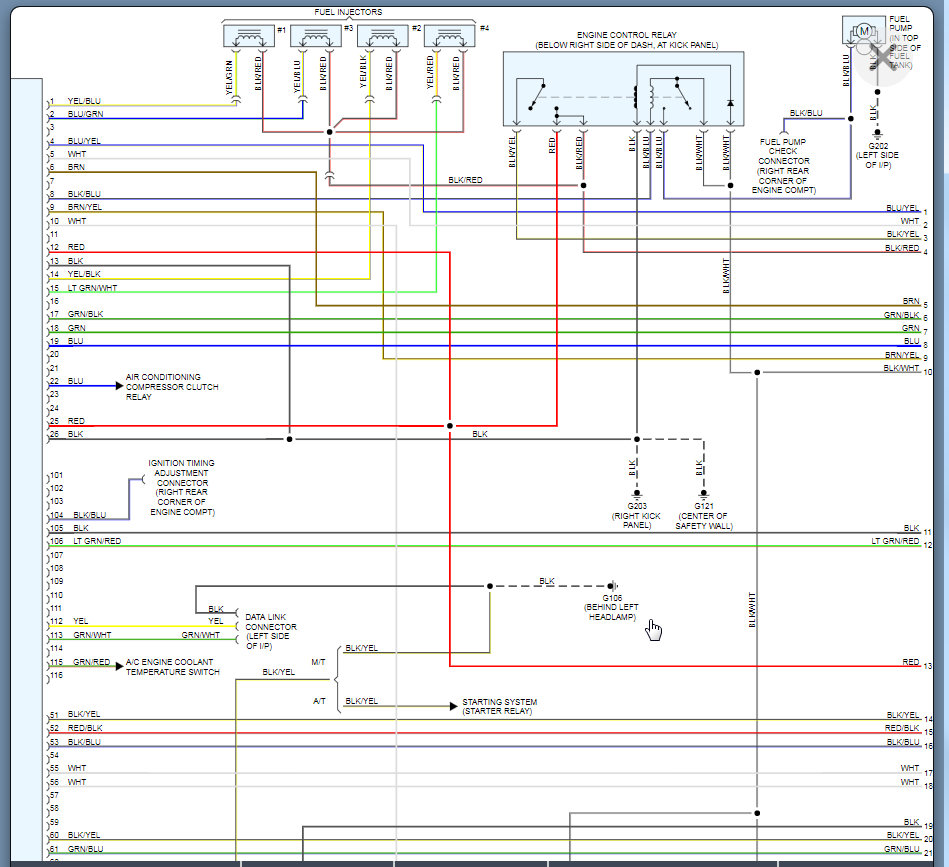Click pin 2 'BLU/GRN' label
The height and width of the screenshot is (867, 949).
[85, 114]
